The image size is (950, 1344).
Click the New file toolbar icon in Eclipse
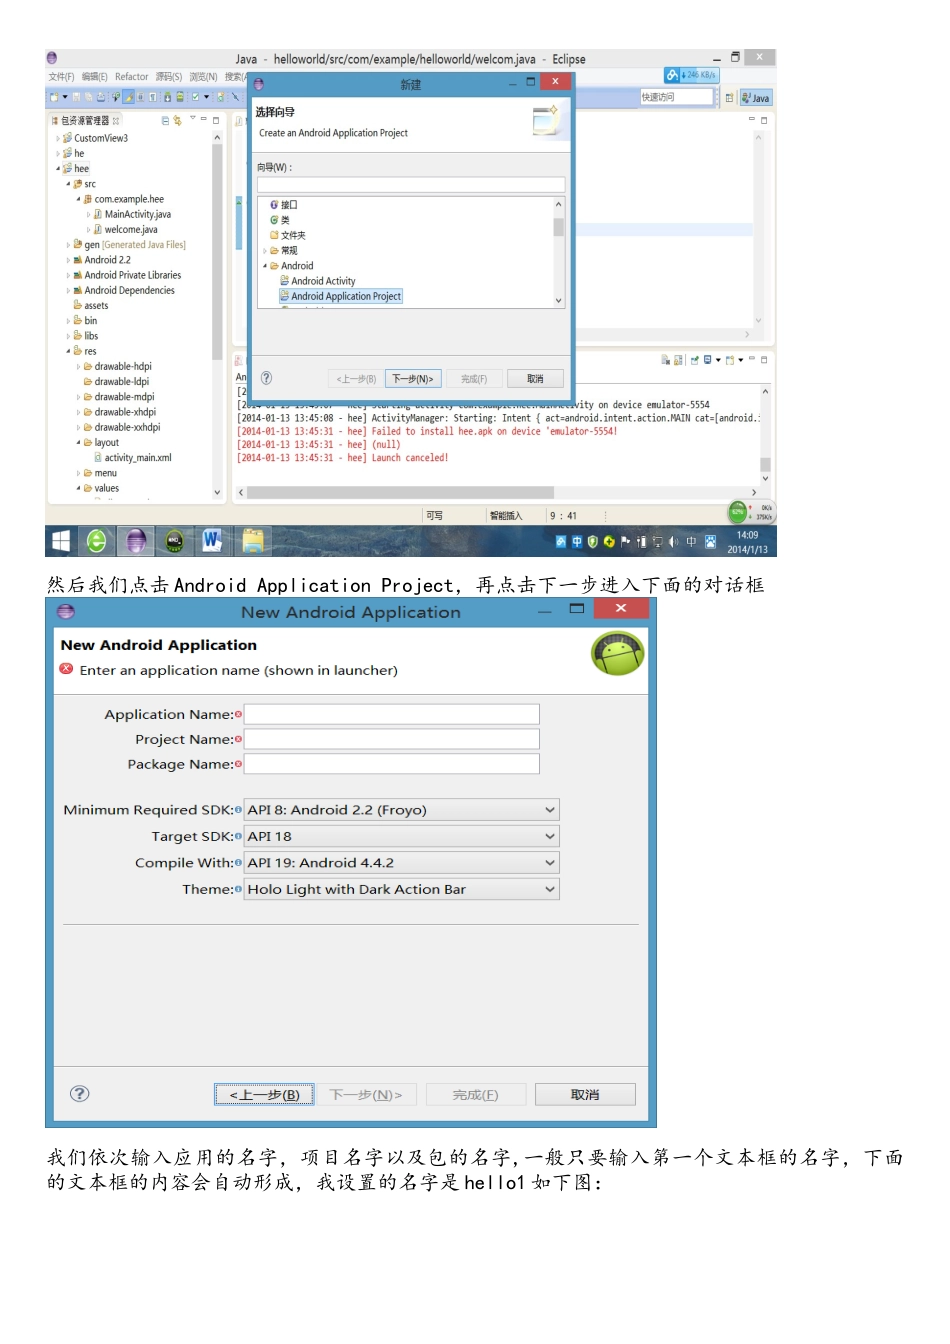(54, 97)
